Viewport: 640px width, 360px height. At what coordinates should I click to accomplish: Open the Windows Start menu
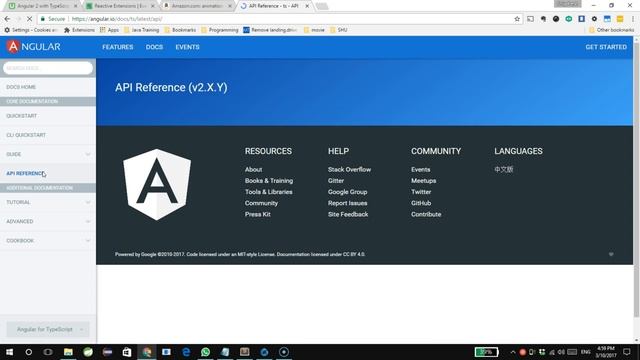9,352
